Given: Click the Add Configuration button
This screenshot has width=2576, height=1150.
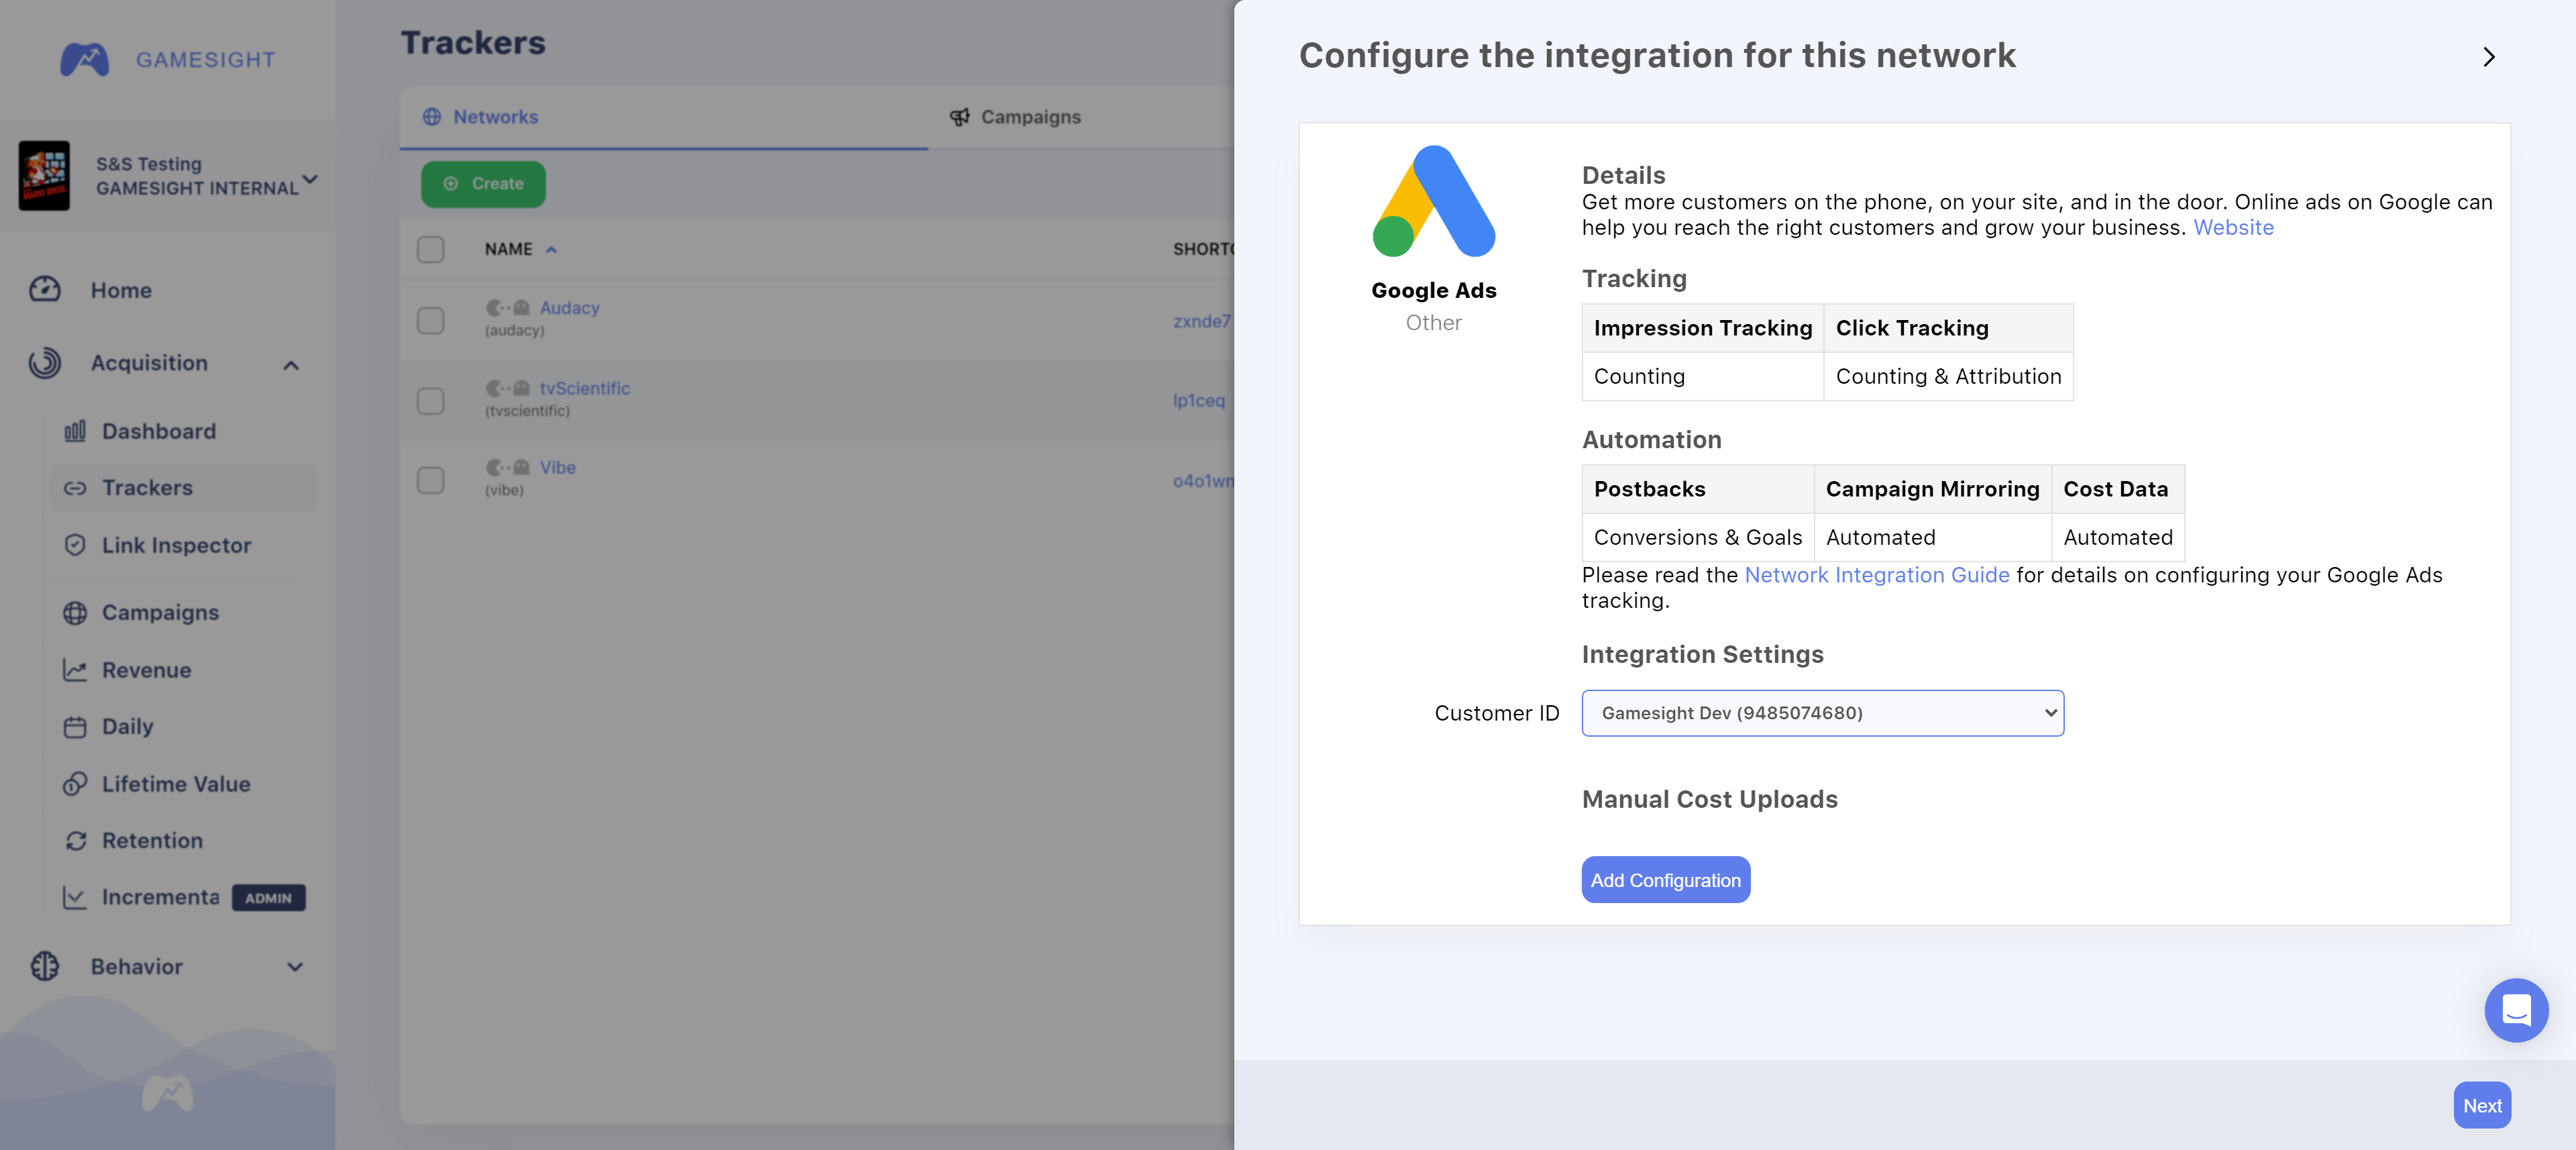Looking at the screenshot, I should point(1665,880).
